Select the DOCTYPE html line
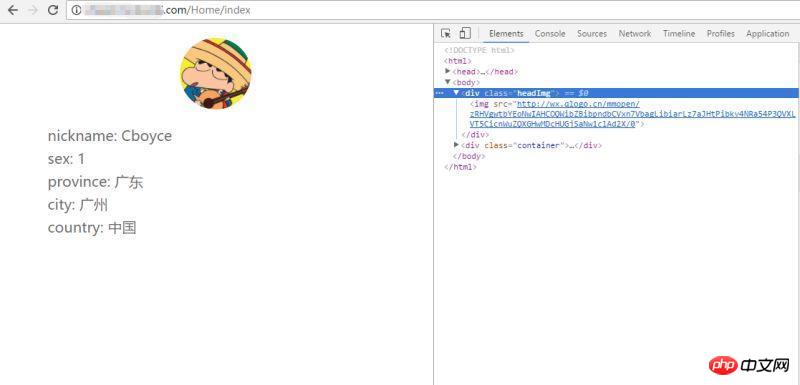Viewport: 800px width, 385px height. (480, 50)
